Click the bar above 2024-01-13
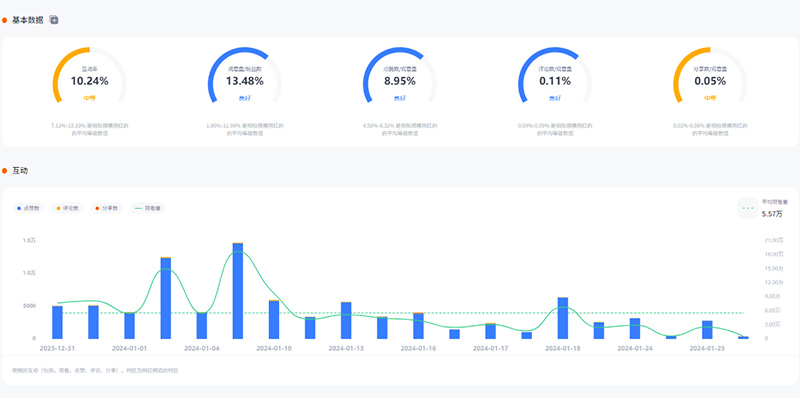The width and height of the screenshot is (800, 398). (346, 320)
